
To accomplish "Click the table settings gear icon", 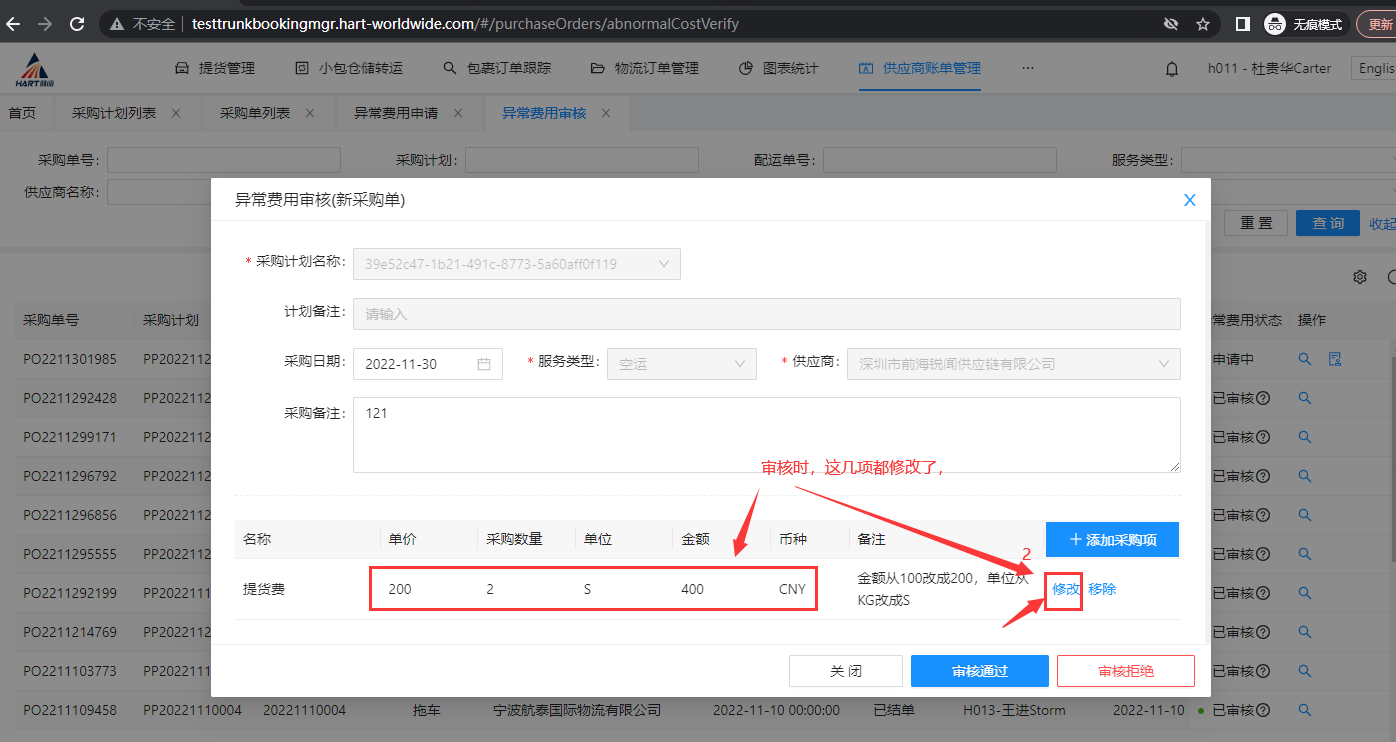I will [x=1360, y=277].
